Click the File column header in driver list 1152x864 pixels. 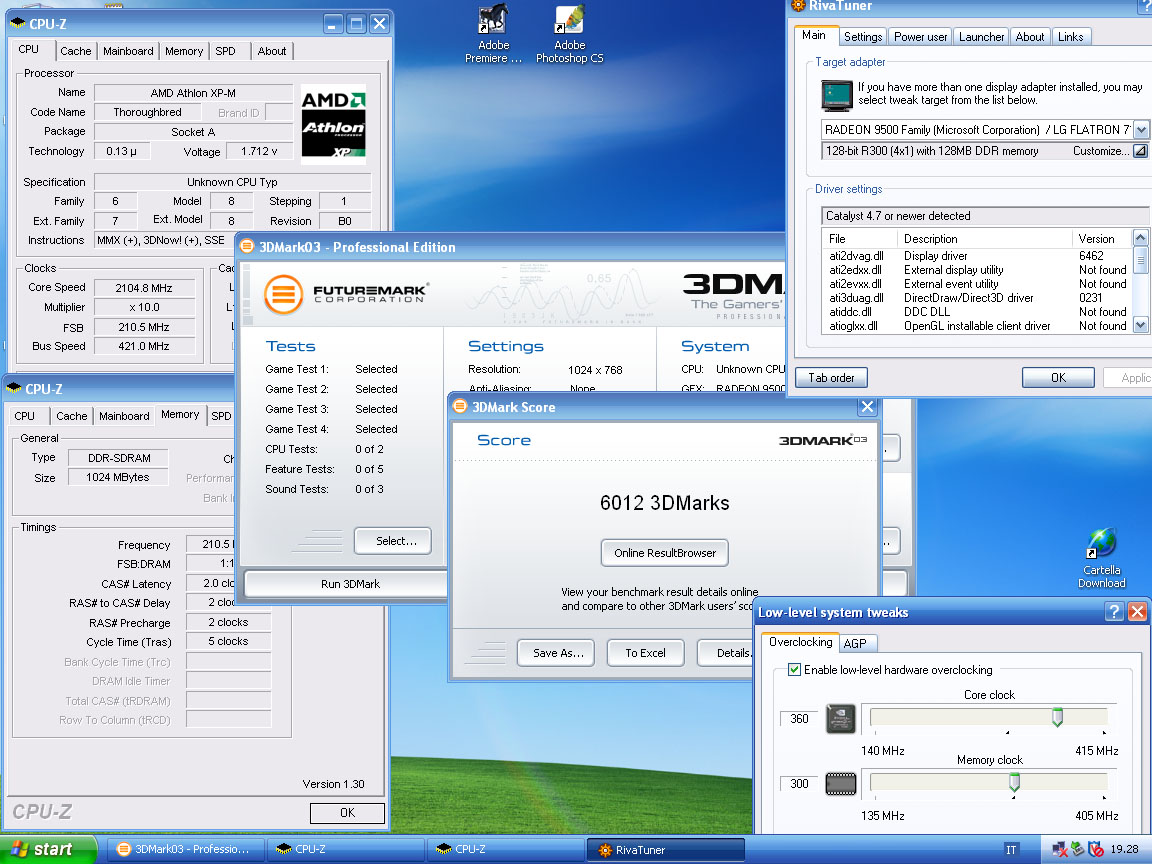(859, 239)
